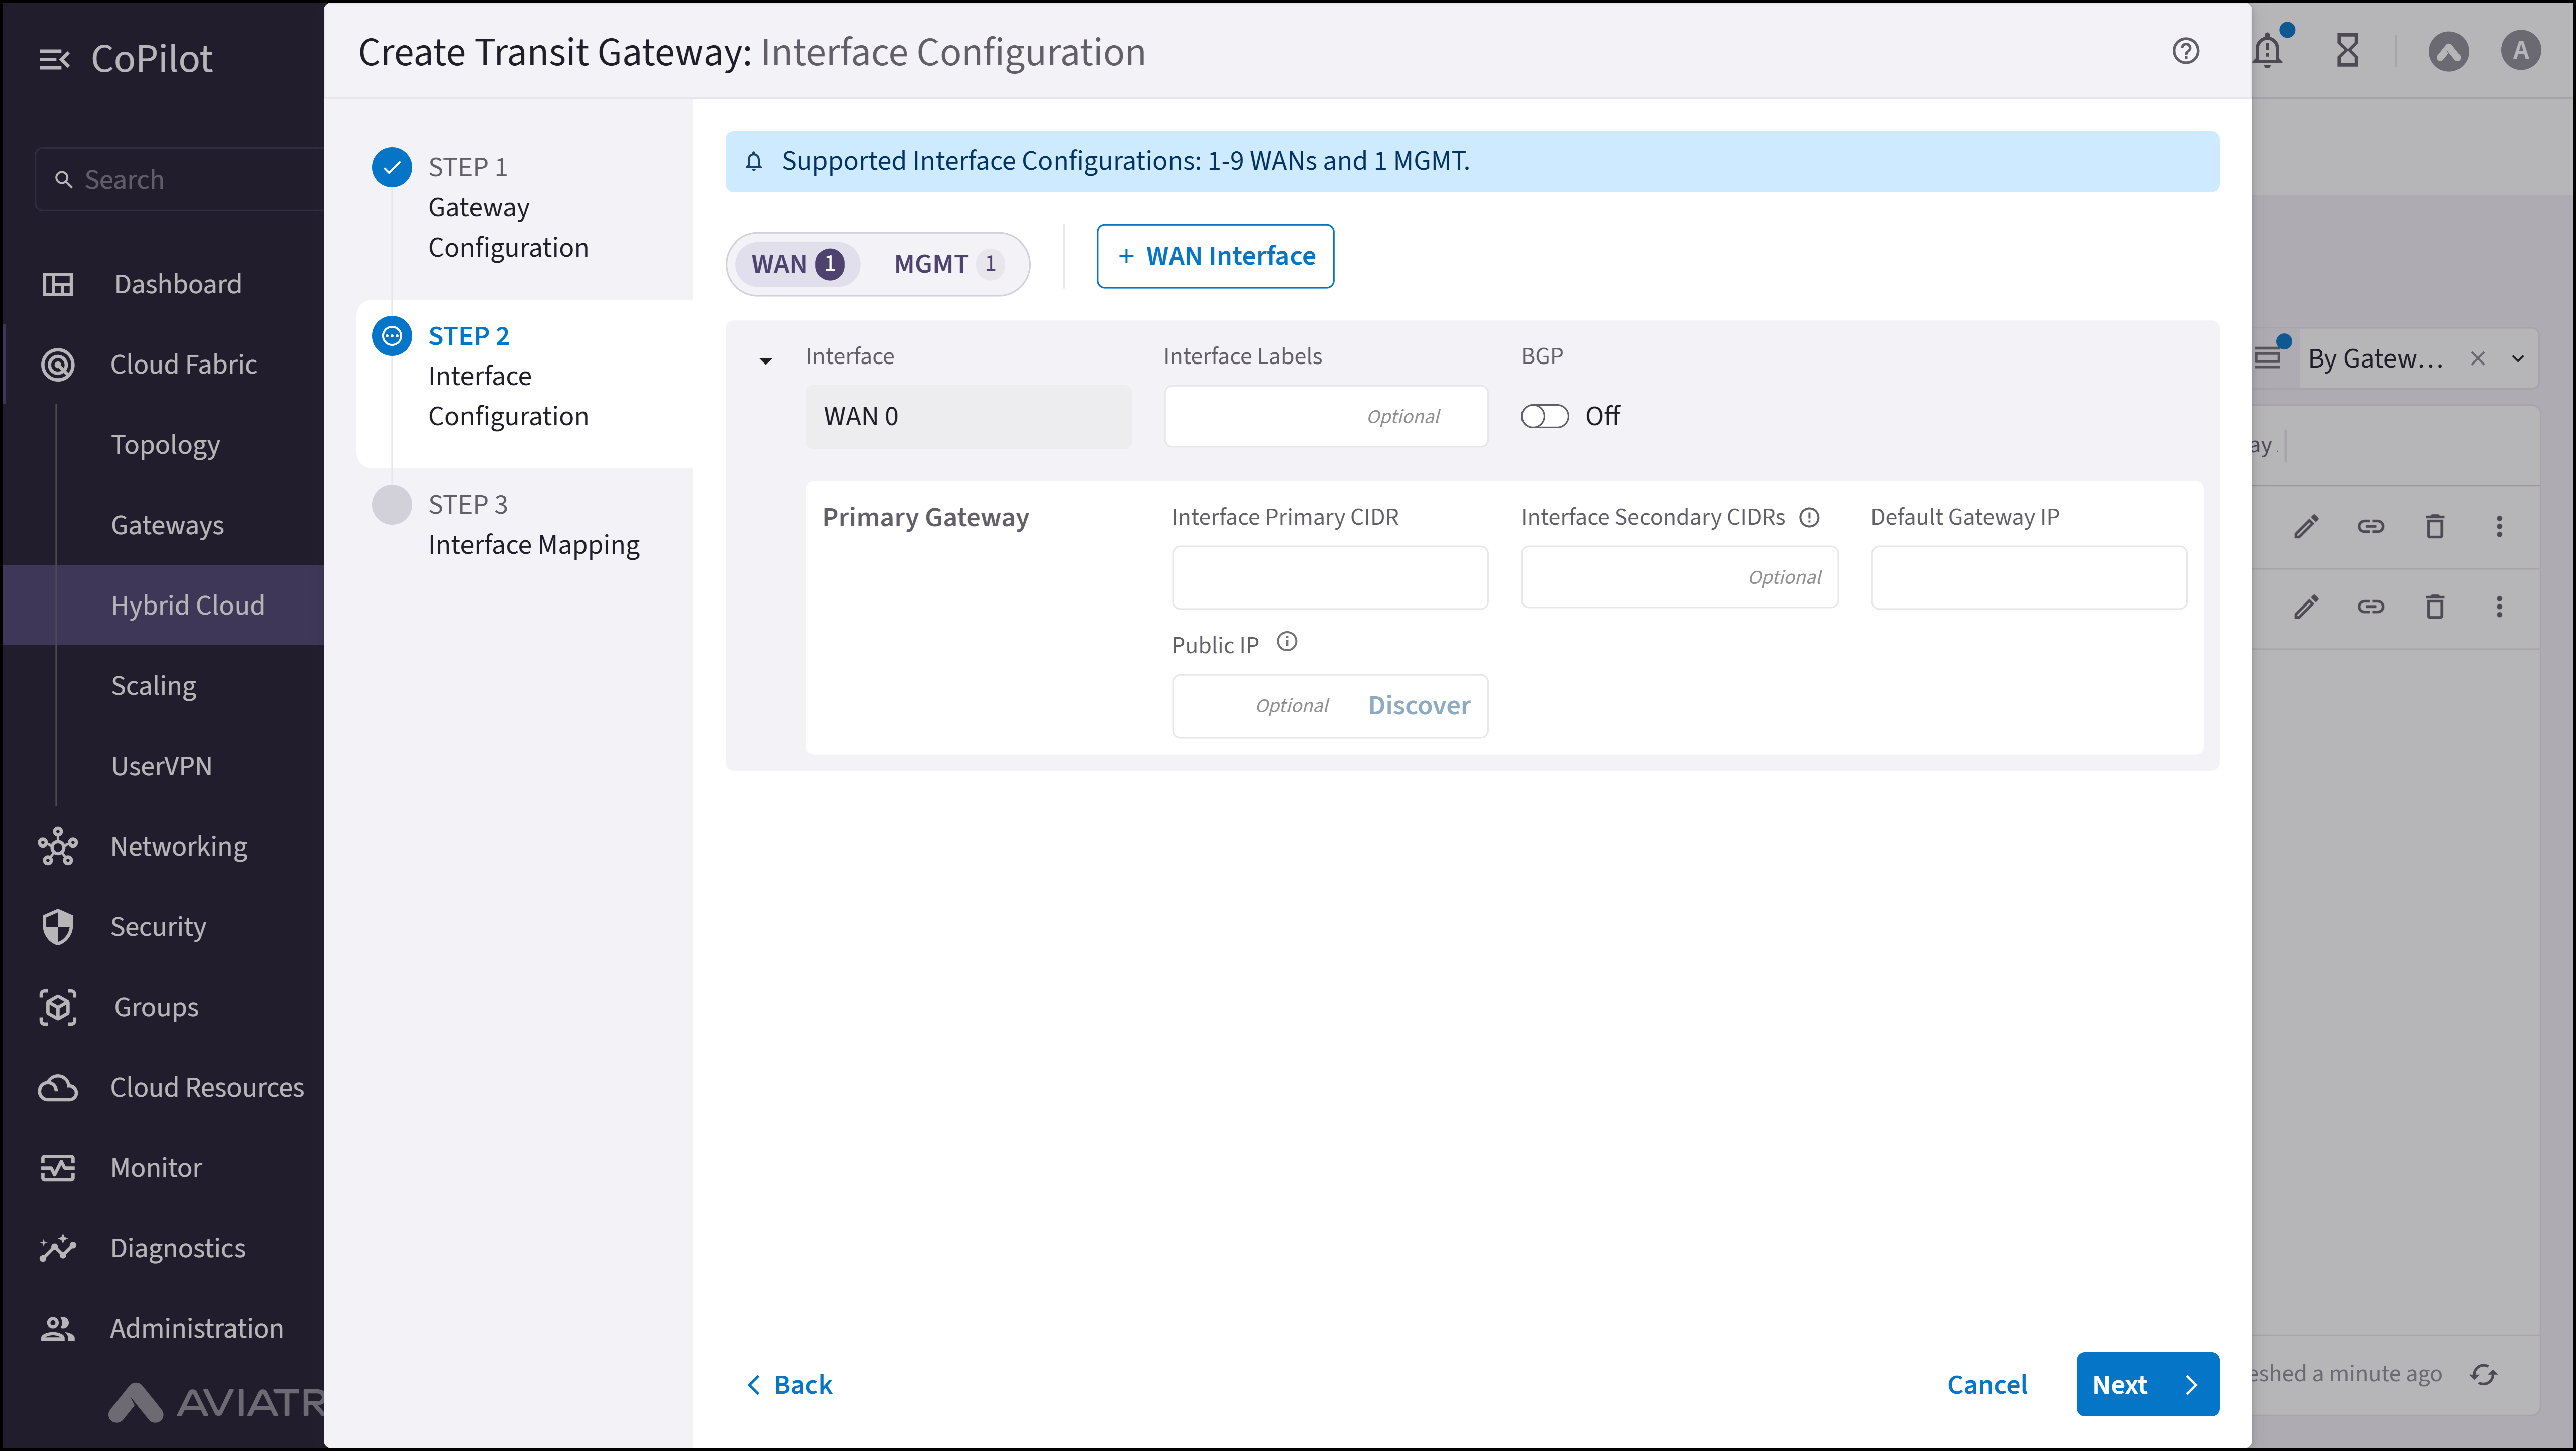Viewport: 2576px width, 1451px height.
Task: Open the pending tasks hourglass icon
Action: pos(2347,51)
